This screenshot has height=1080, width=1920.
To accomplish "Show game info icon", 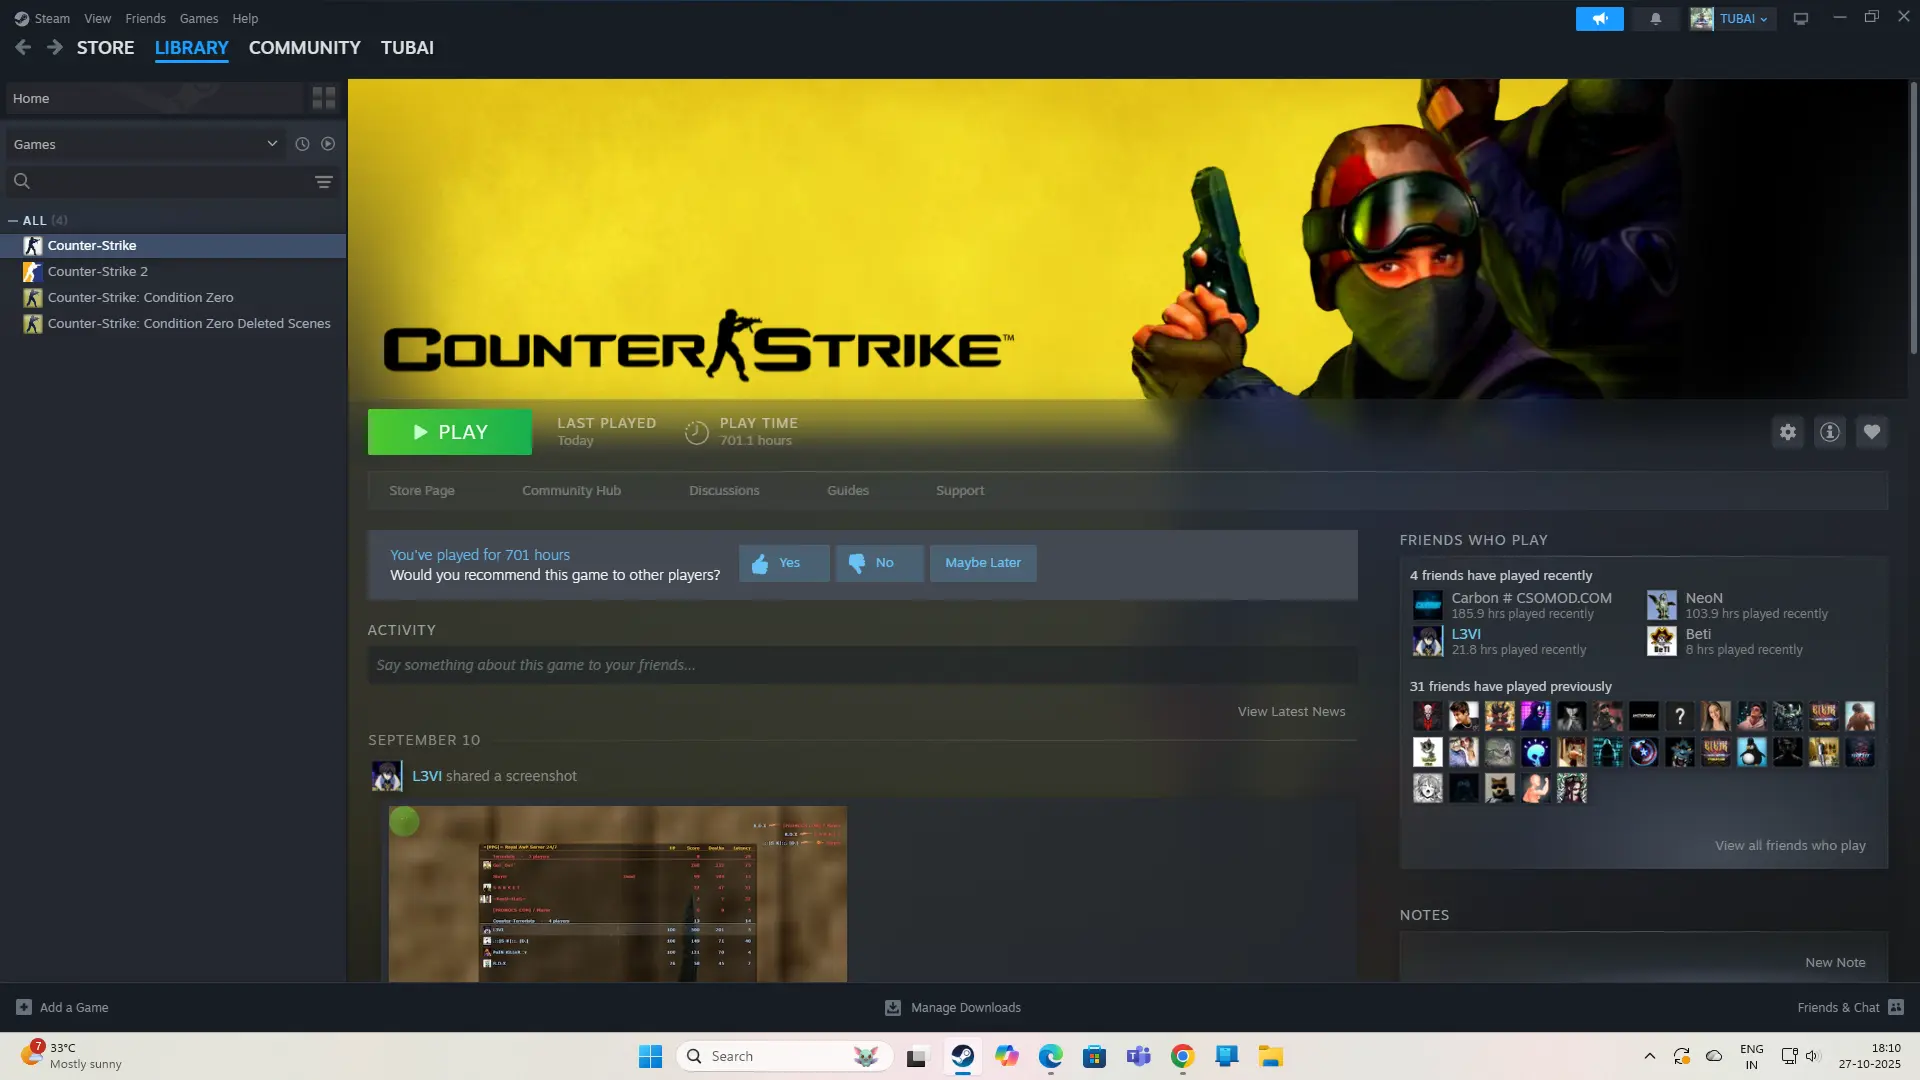I will [x=1830, y=432].
